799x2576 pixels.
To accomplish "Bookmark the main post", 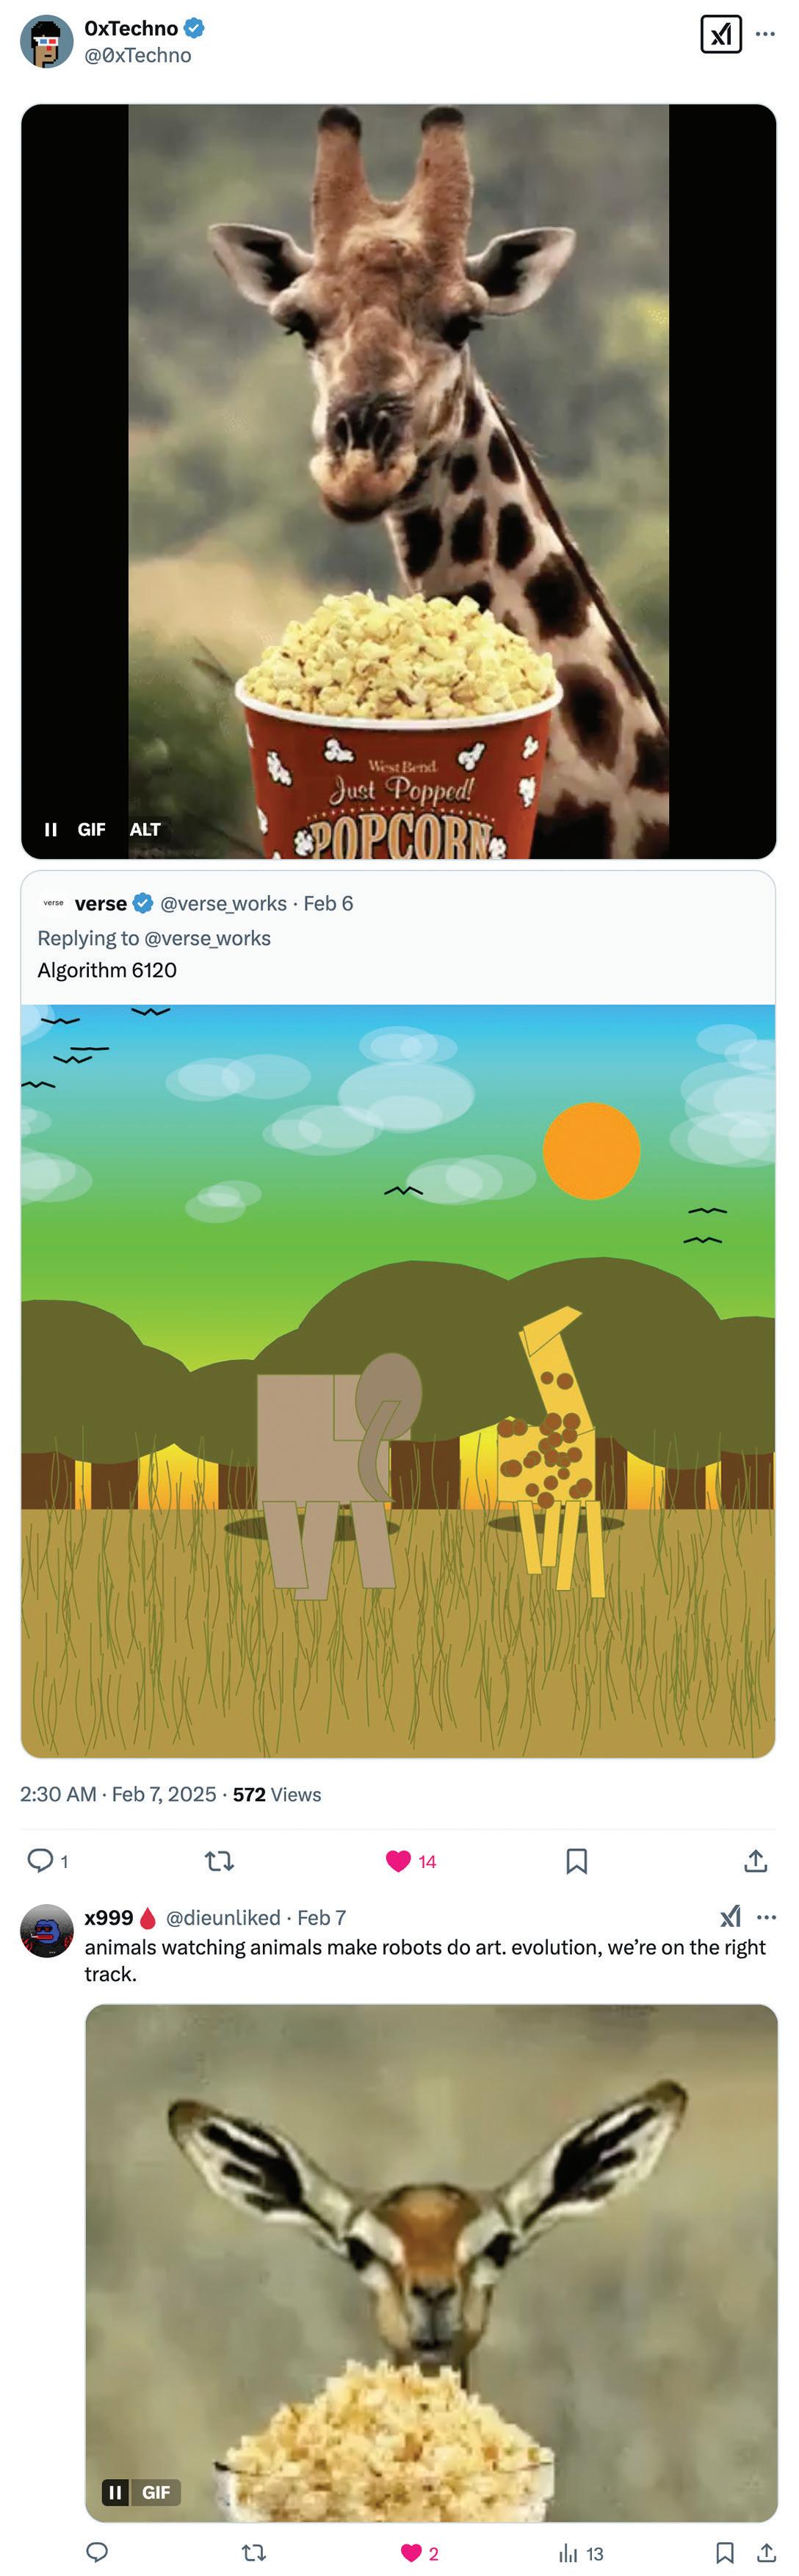I will coord(576,1860).
